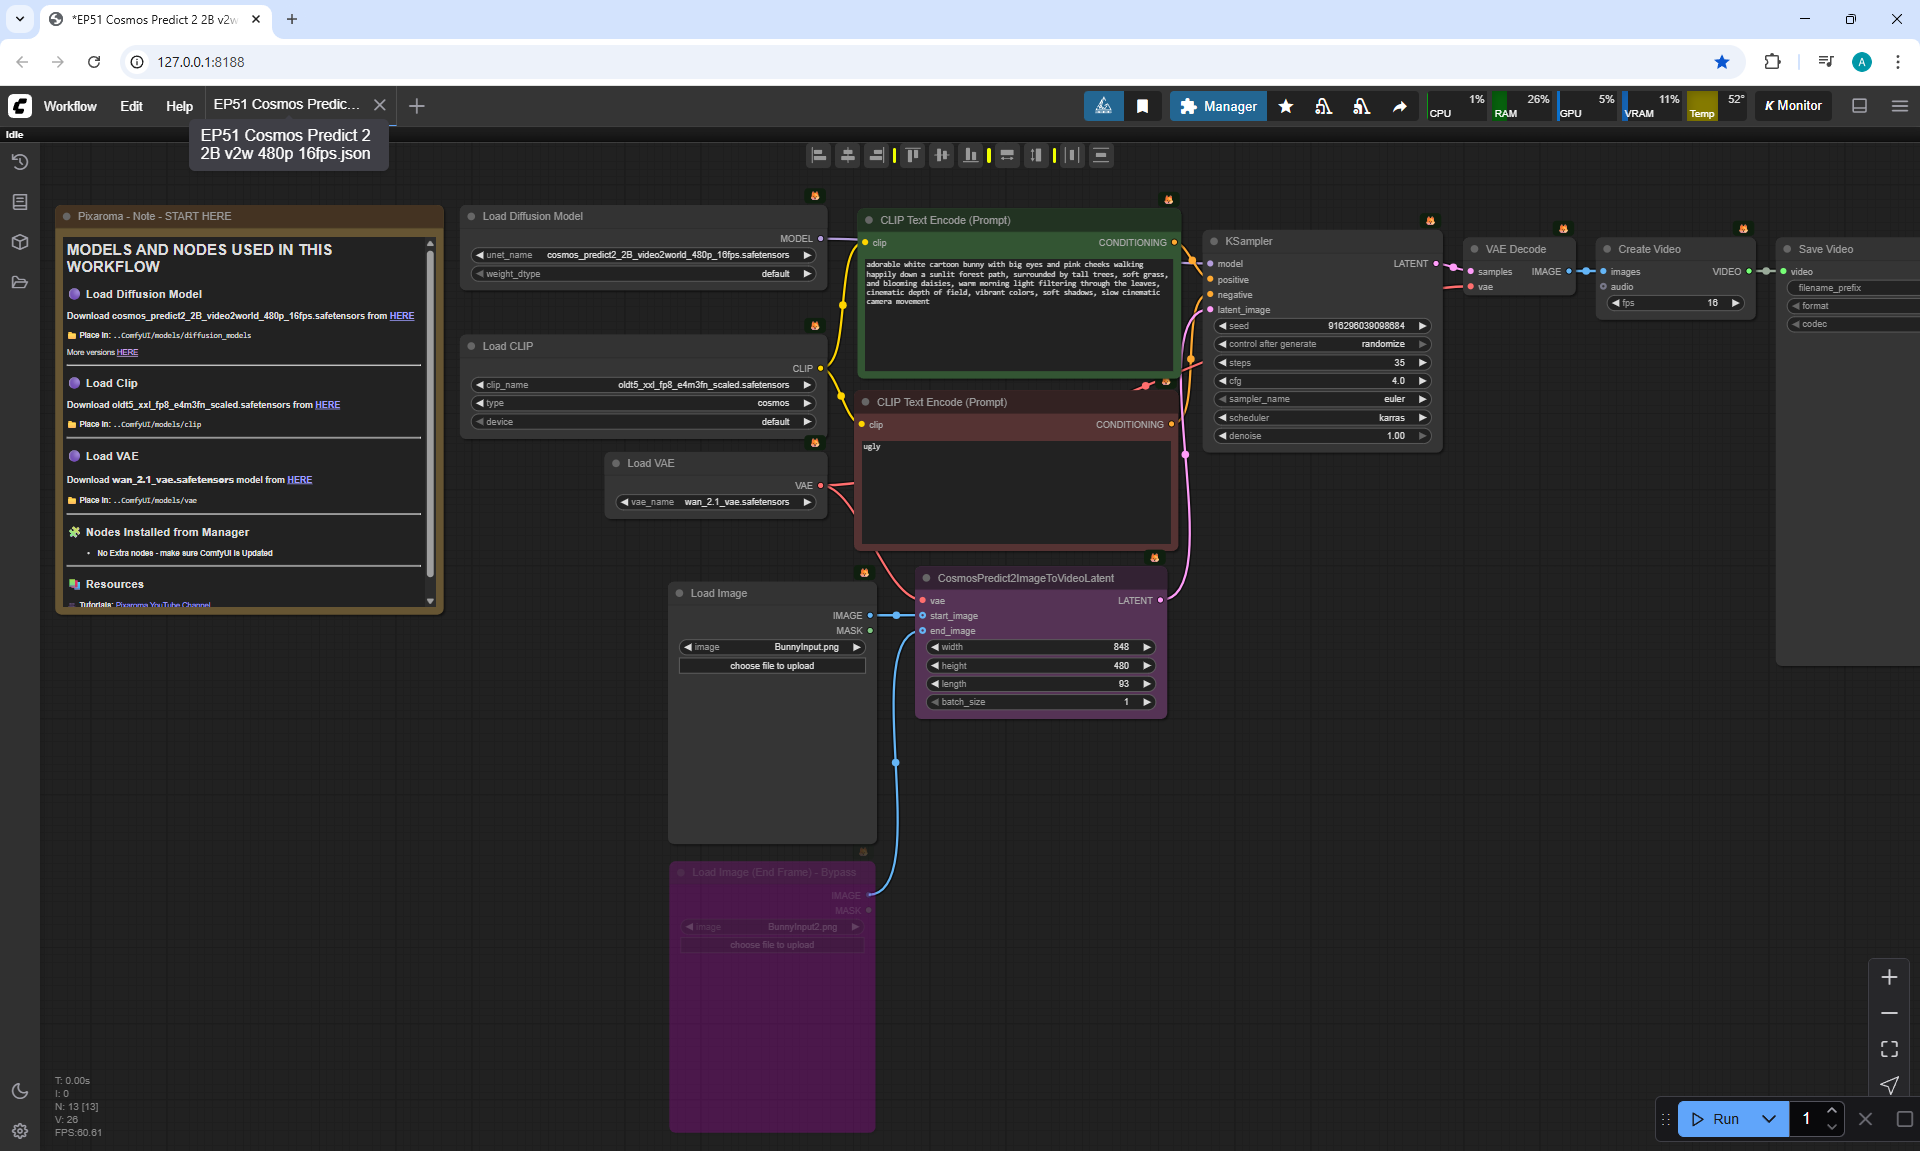Open the Workflow menu
The width and height of the screenshot is (1920, 1151).
pos(70,106)
